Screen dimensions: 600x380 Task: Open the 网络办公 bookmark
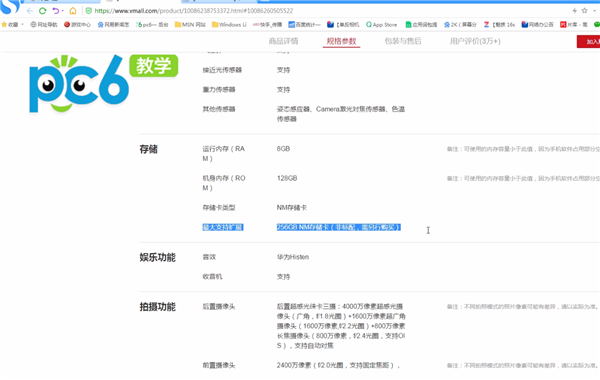537,24
